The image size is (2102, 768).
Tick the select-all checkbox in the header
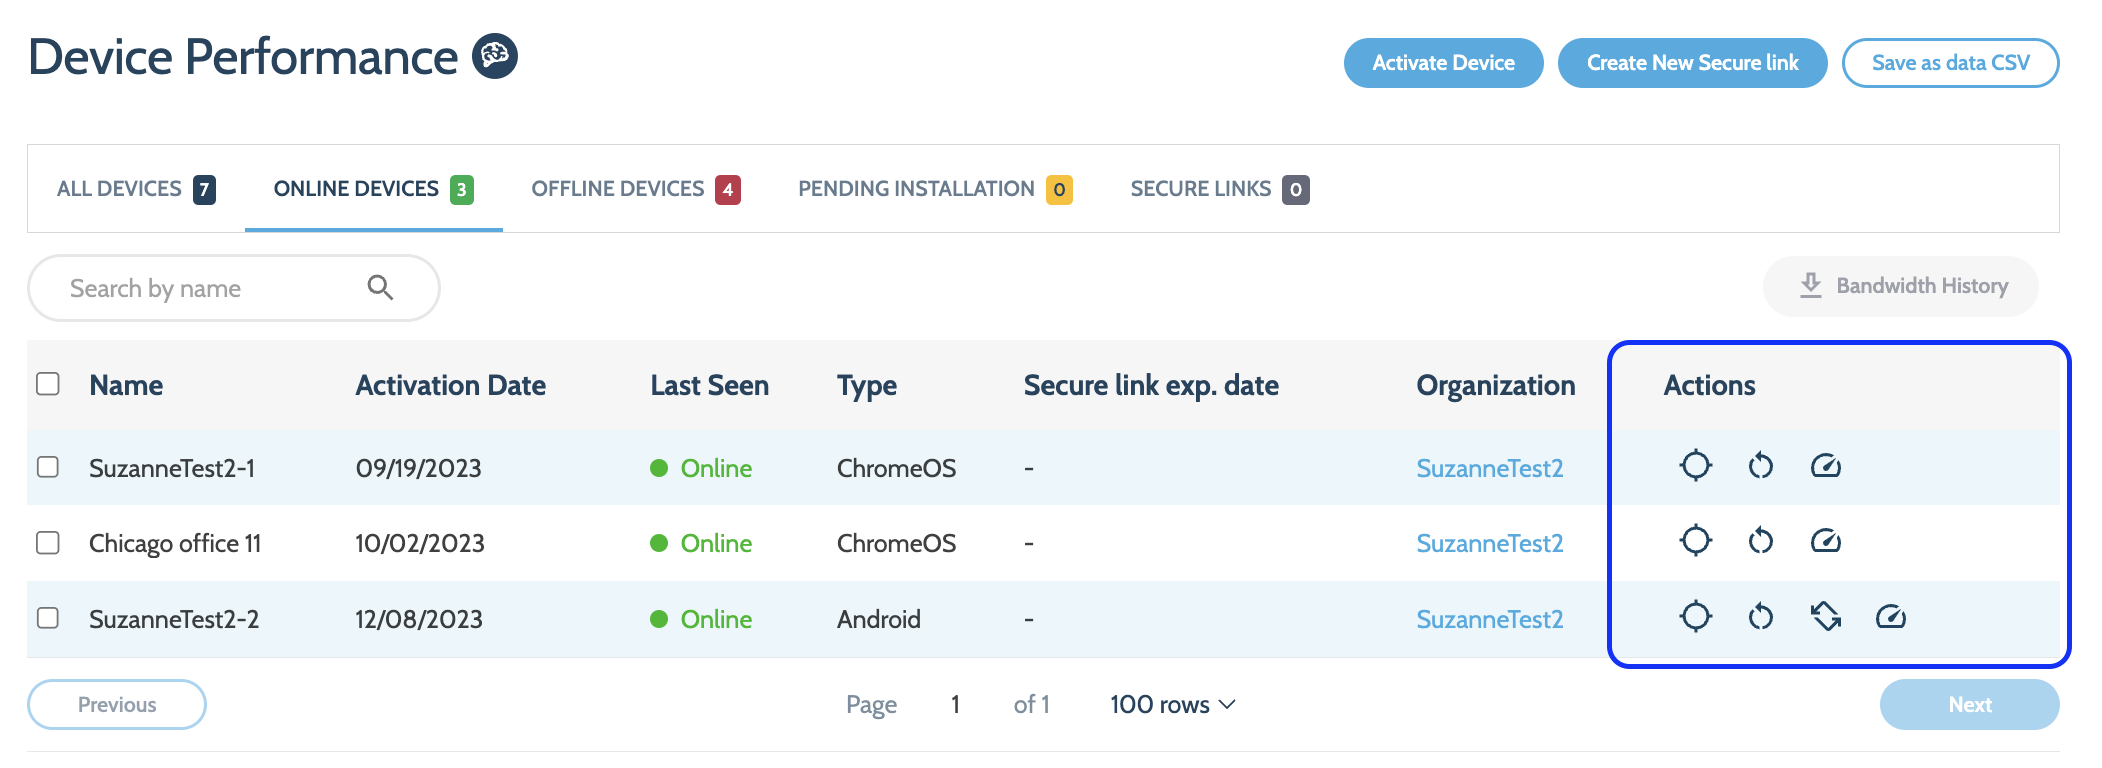coord(48,384)
